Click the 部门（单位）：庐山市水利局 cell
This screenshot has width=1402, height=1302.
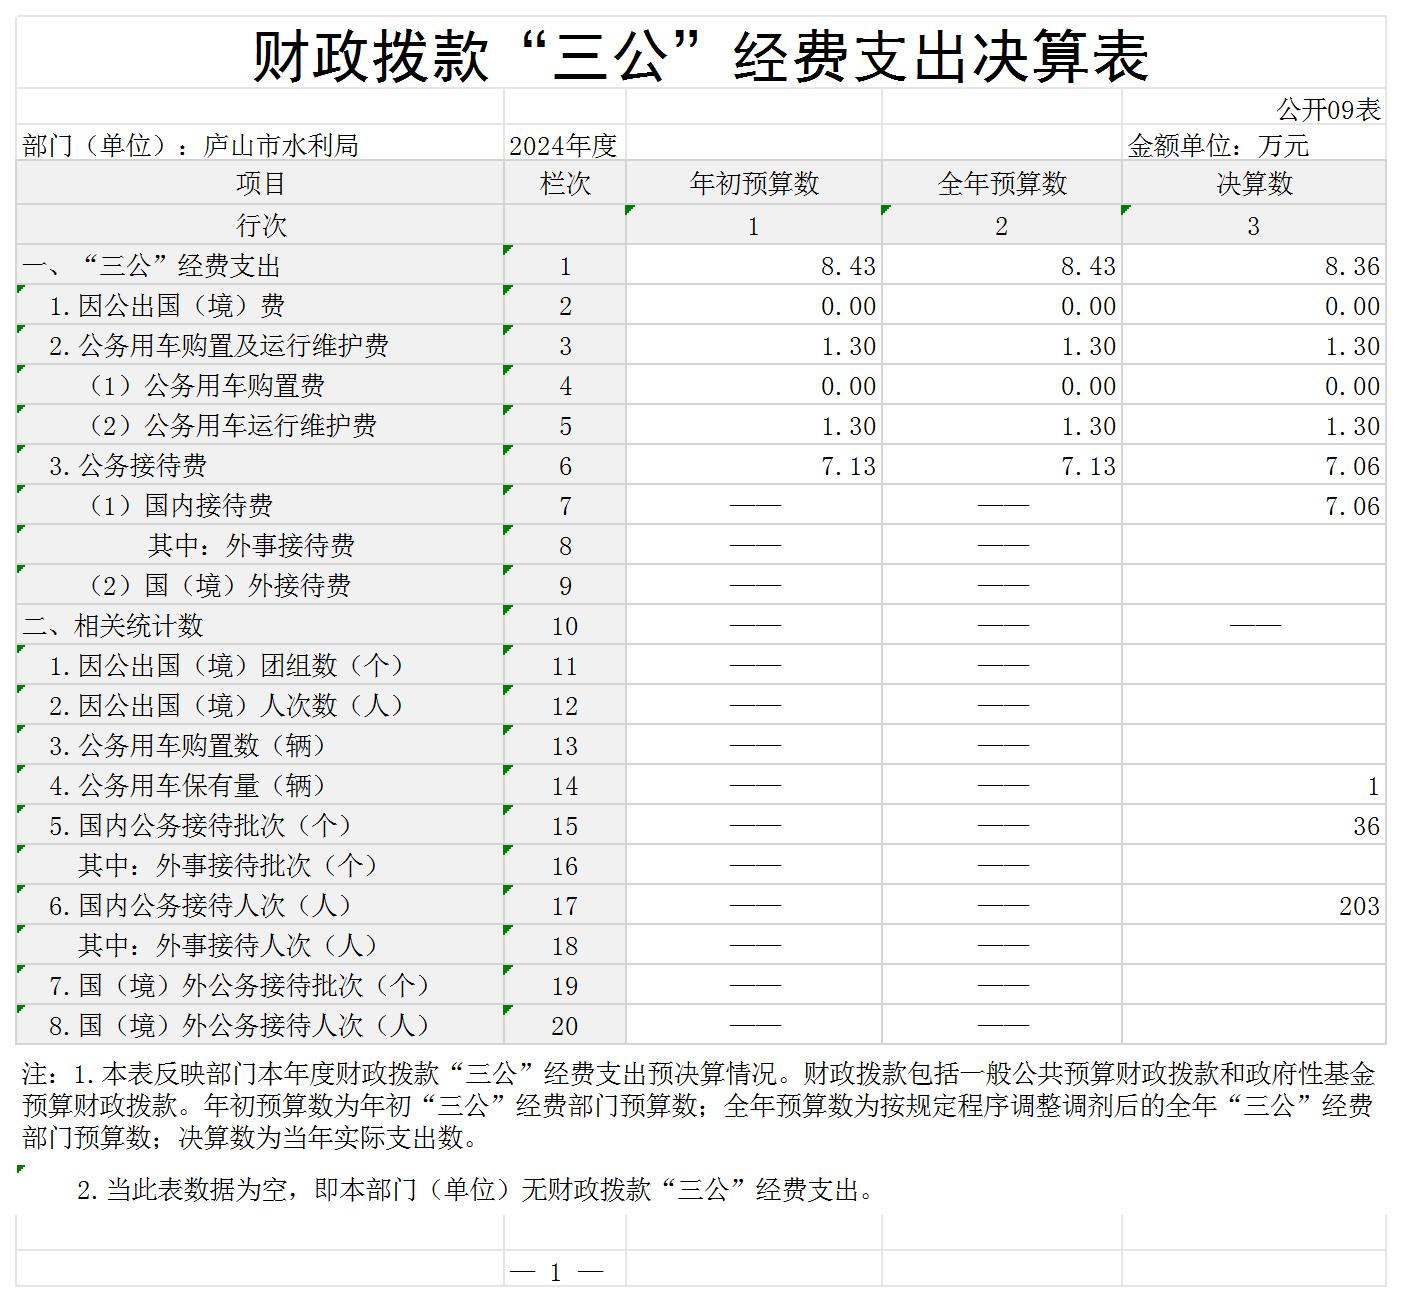click(x=190, y=146)
